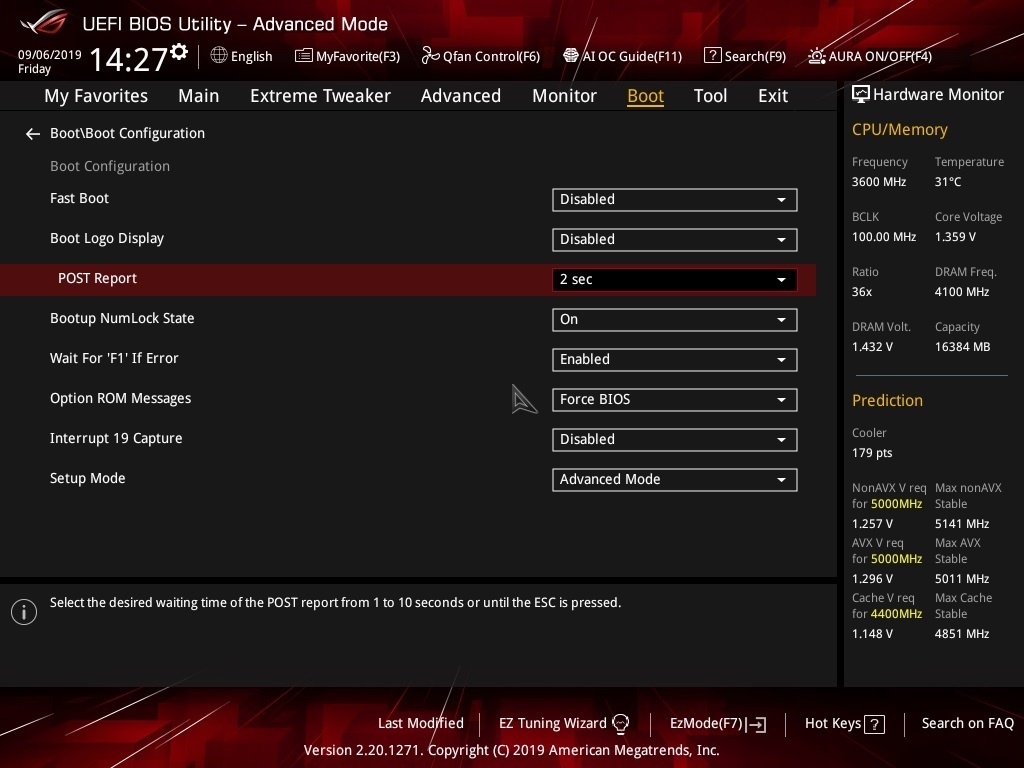Switch to the Tool tab
The height and width of the screenshot is (768, 1024).
coord(711,96)
